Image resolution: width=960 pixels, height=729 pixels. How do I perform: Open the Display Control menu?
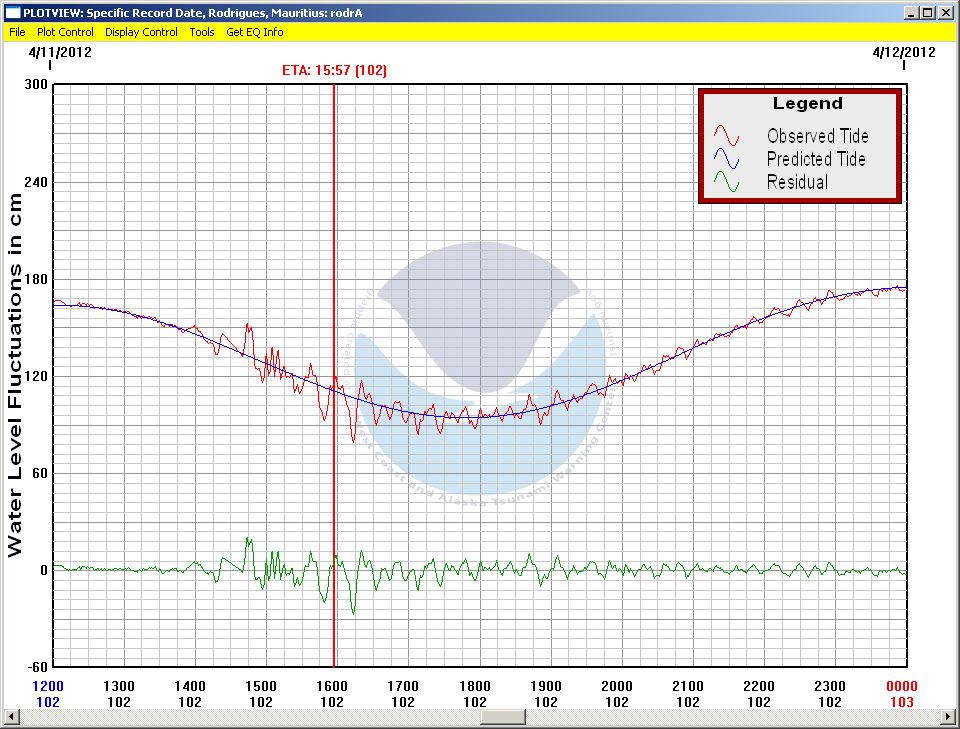pyautogui.click(x=141, y=32)
